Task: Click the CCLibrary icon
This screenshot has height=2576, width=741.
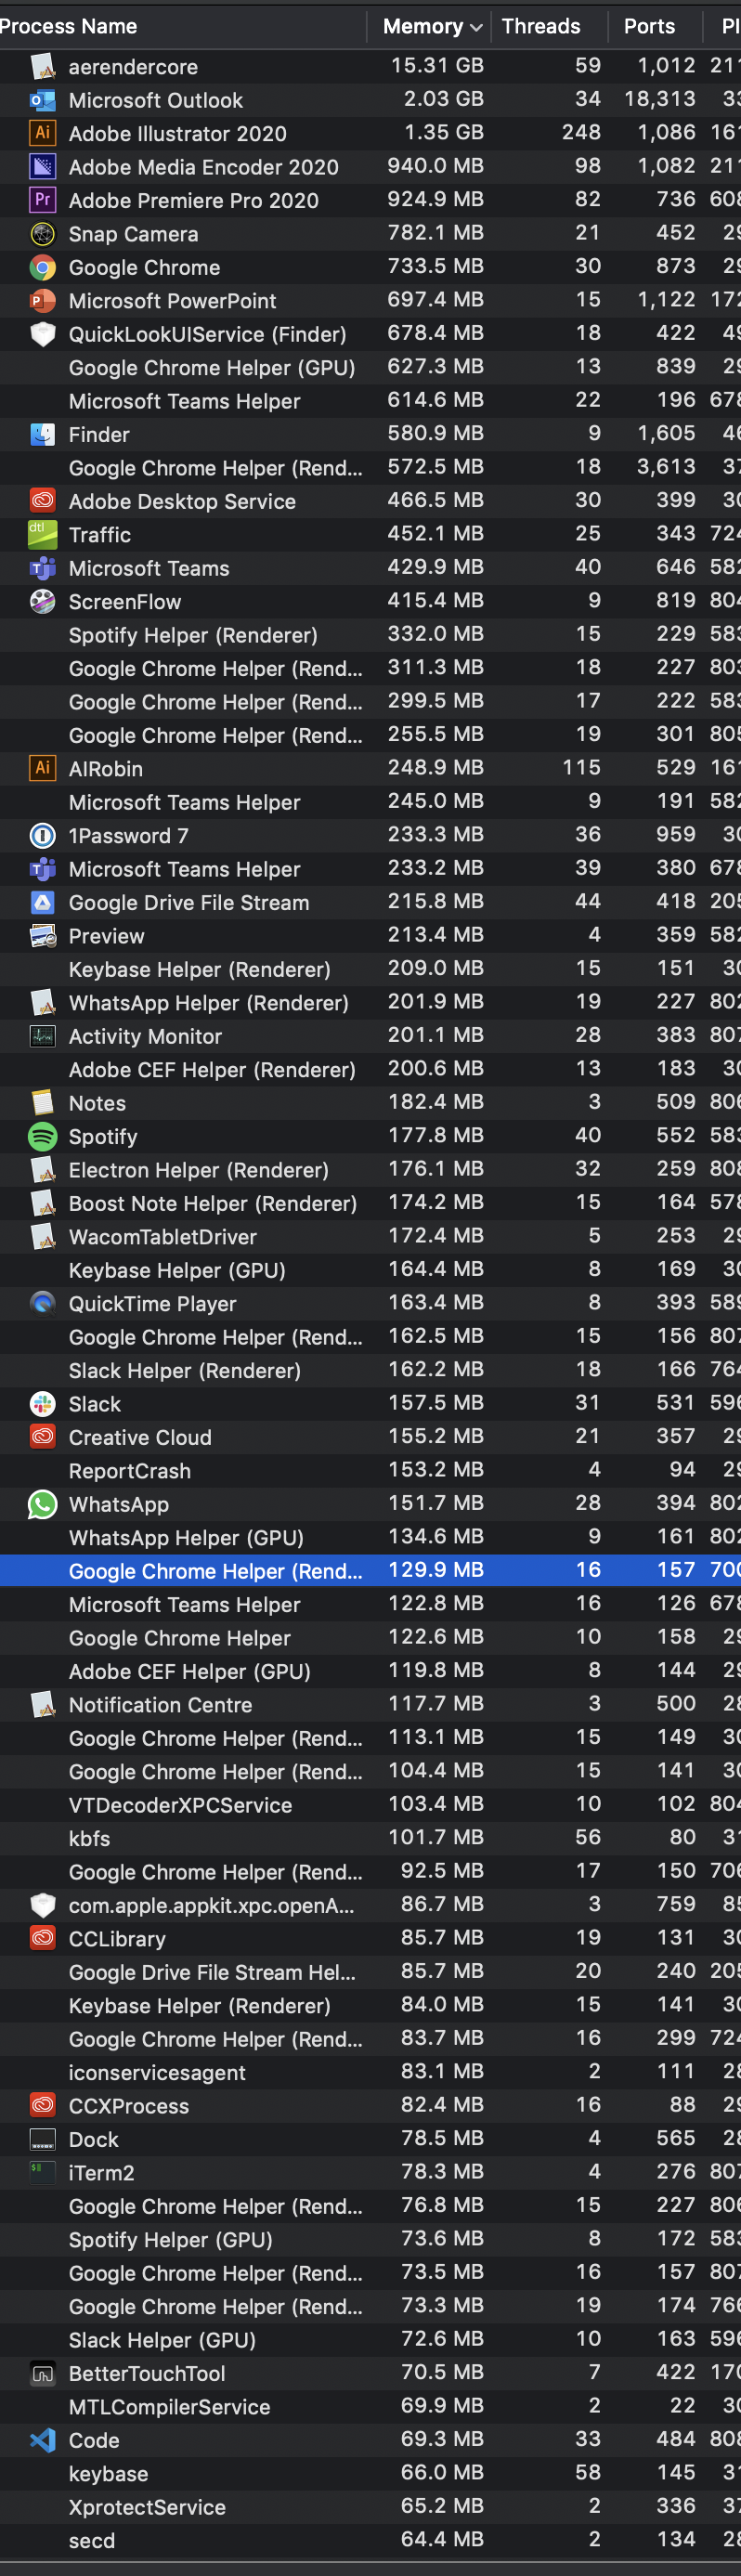Action: click(x=42, y=1938)
